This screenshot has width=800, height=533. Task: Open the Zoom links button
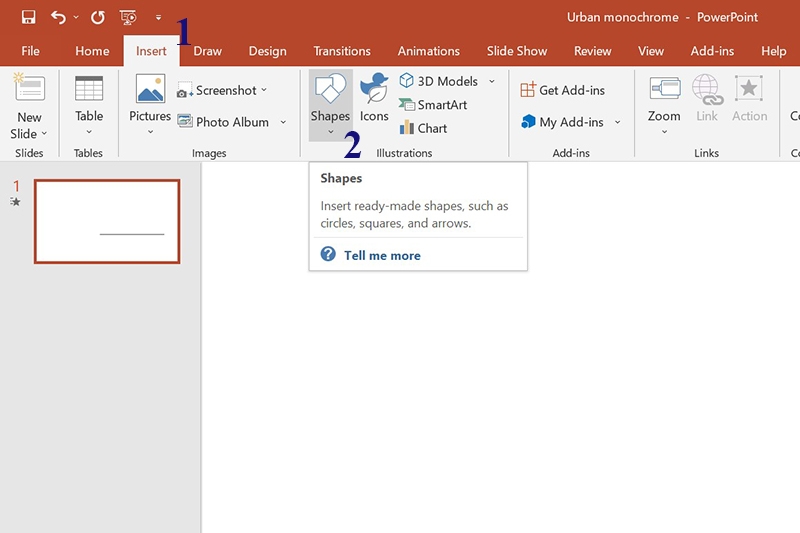point(664,104)
